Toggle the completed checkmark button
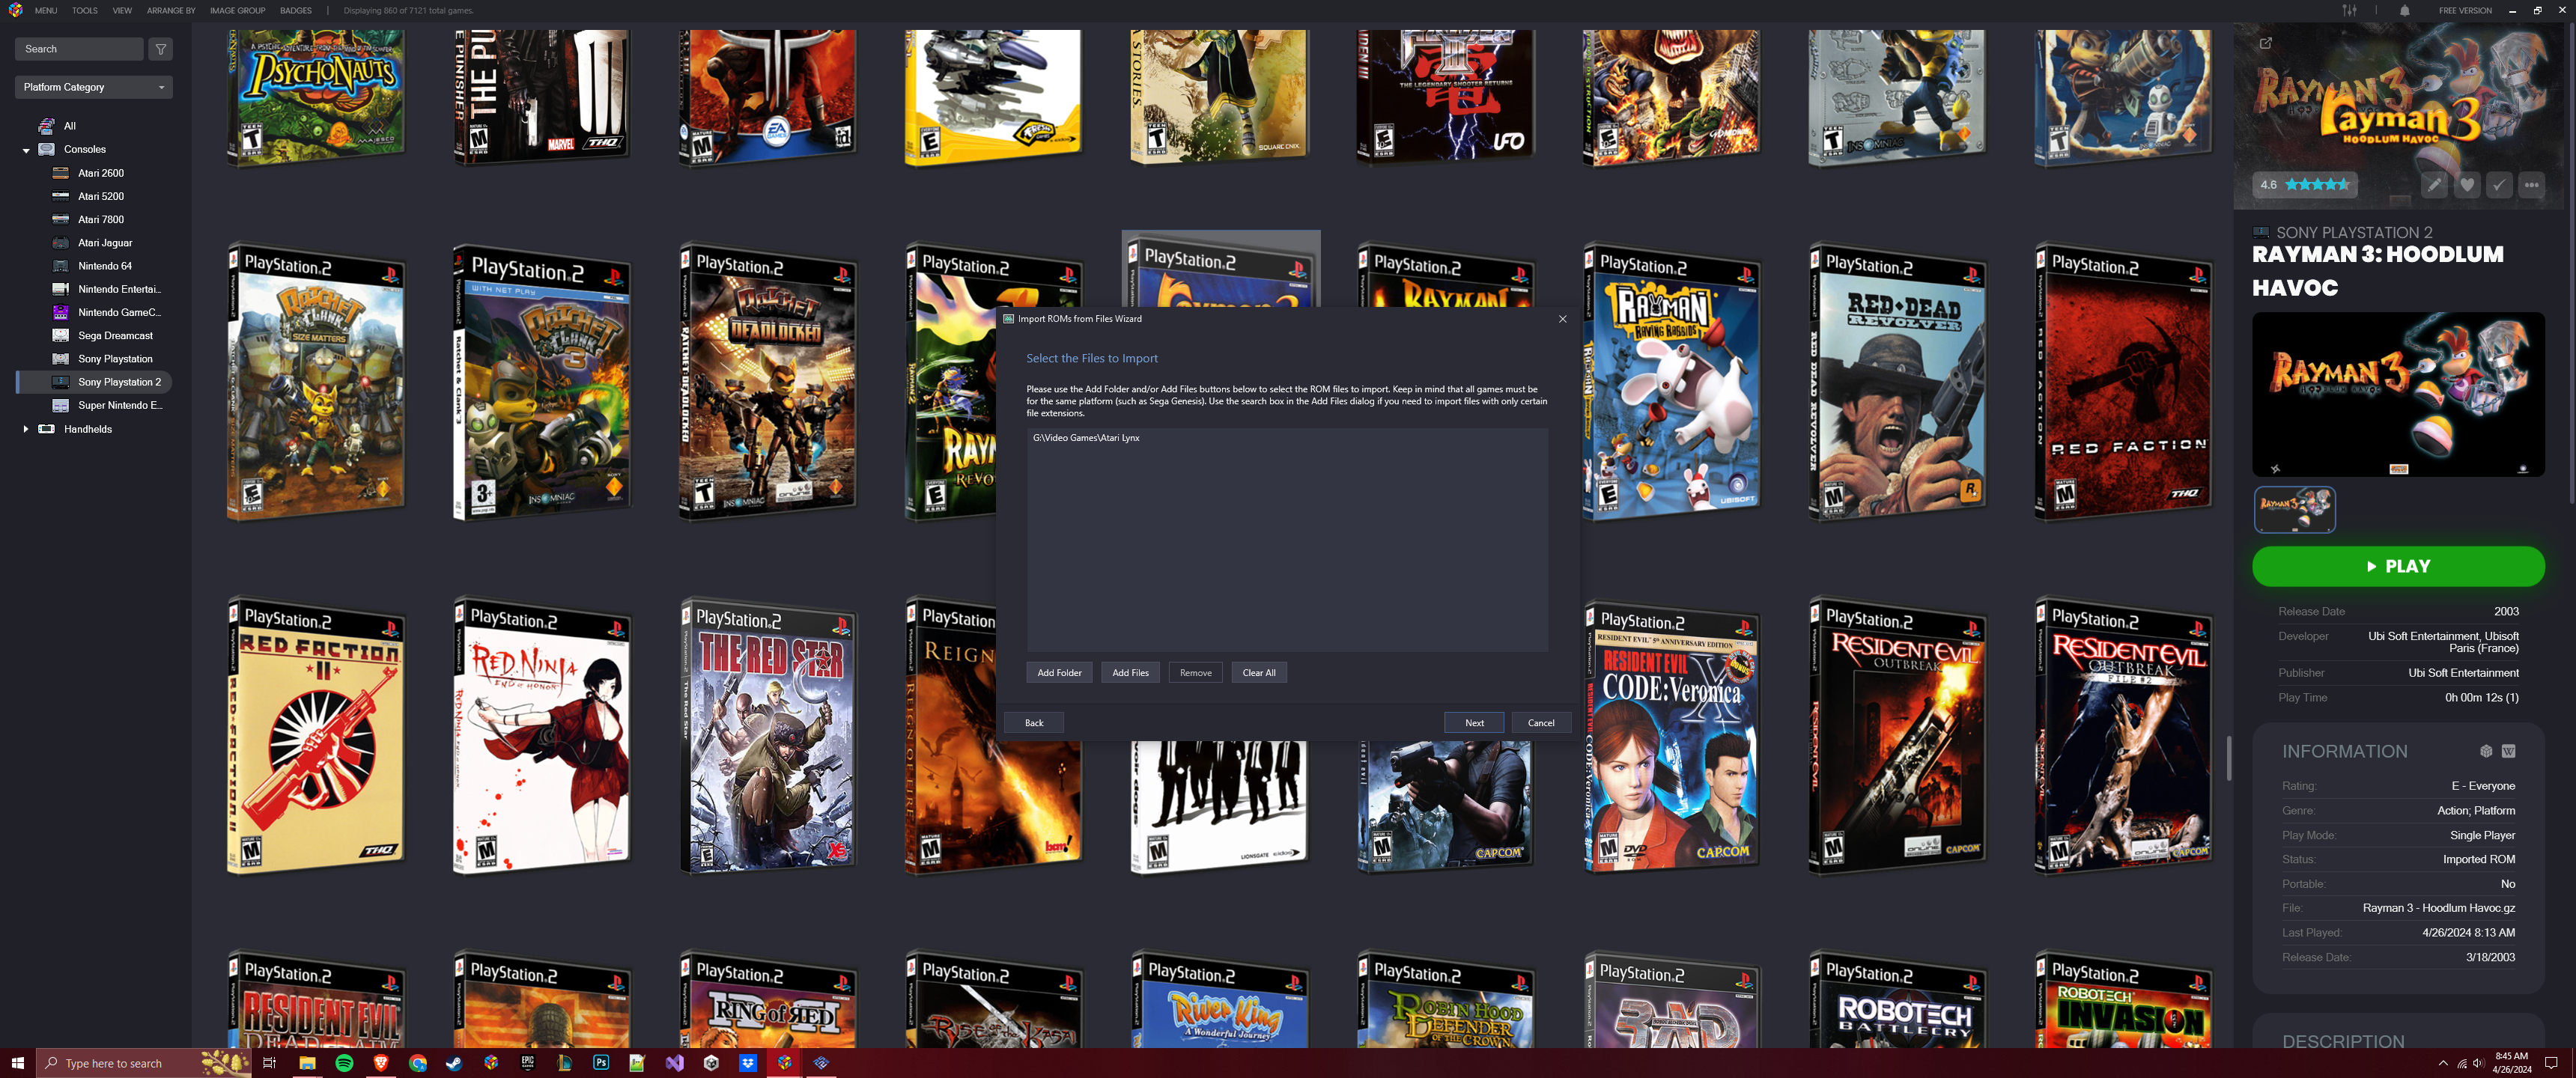The height and width of the screenshot is (1078, 2576). (x=2499, y=185)
